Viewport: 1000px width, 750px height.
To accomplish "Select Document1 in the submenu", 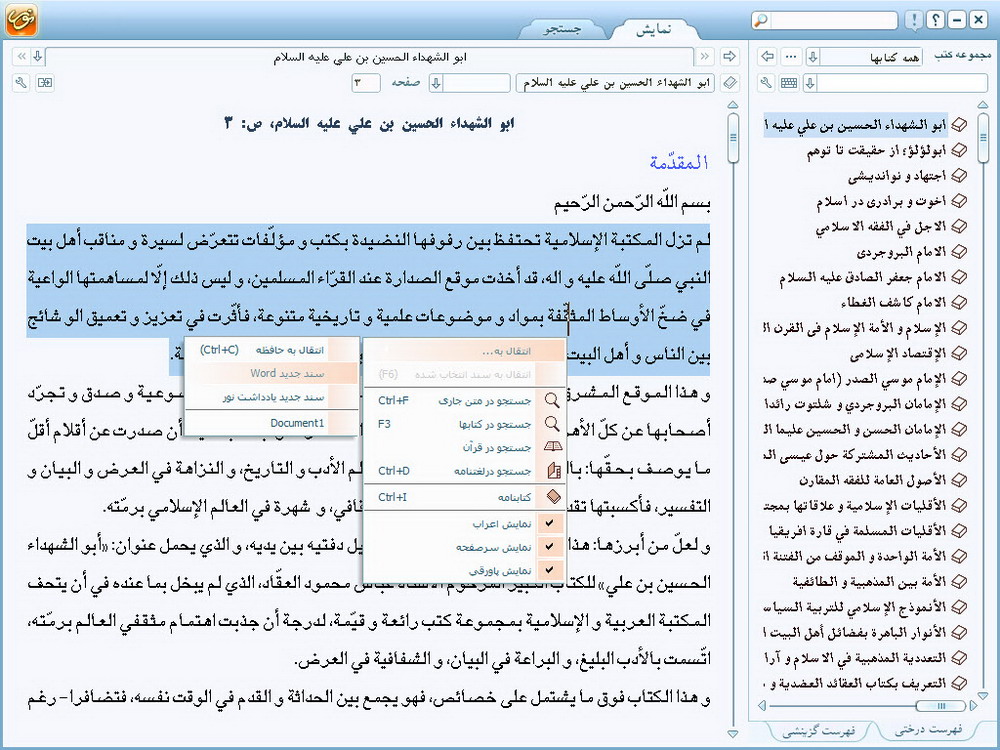I will point(272,423).
